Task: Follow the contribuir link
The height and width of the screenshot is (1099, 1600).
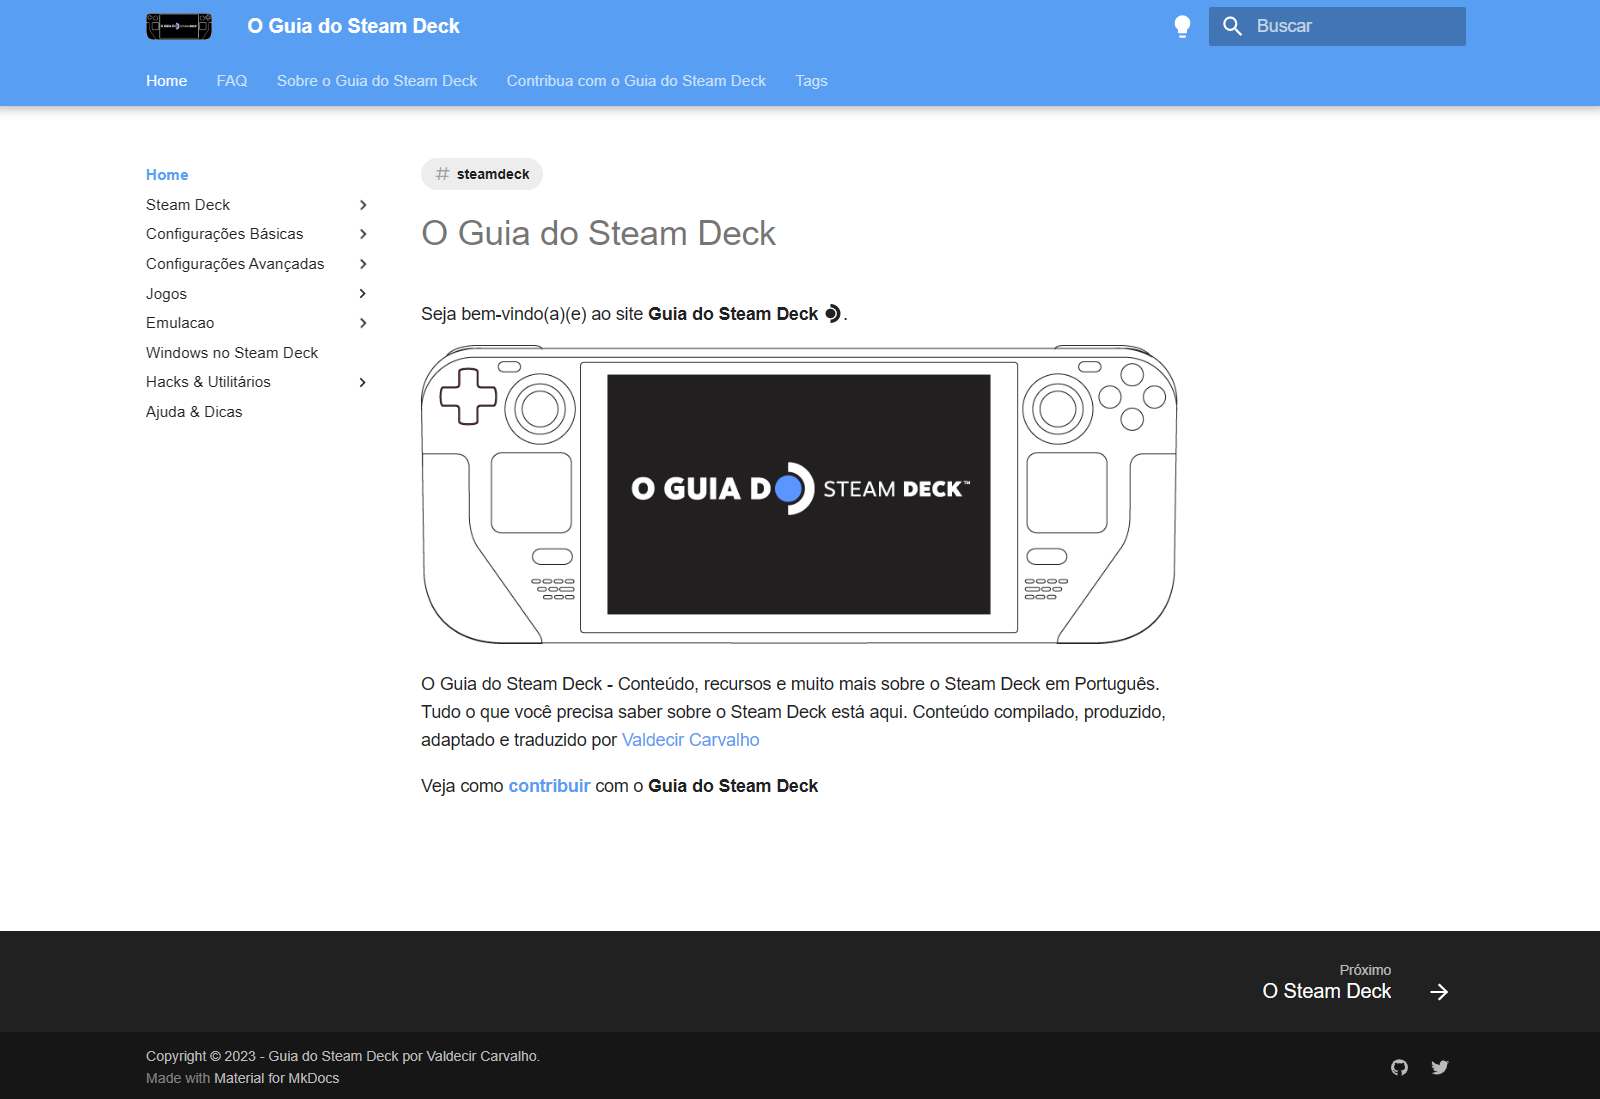Action: 549,786
